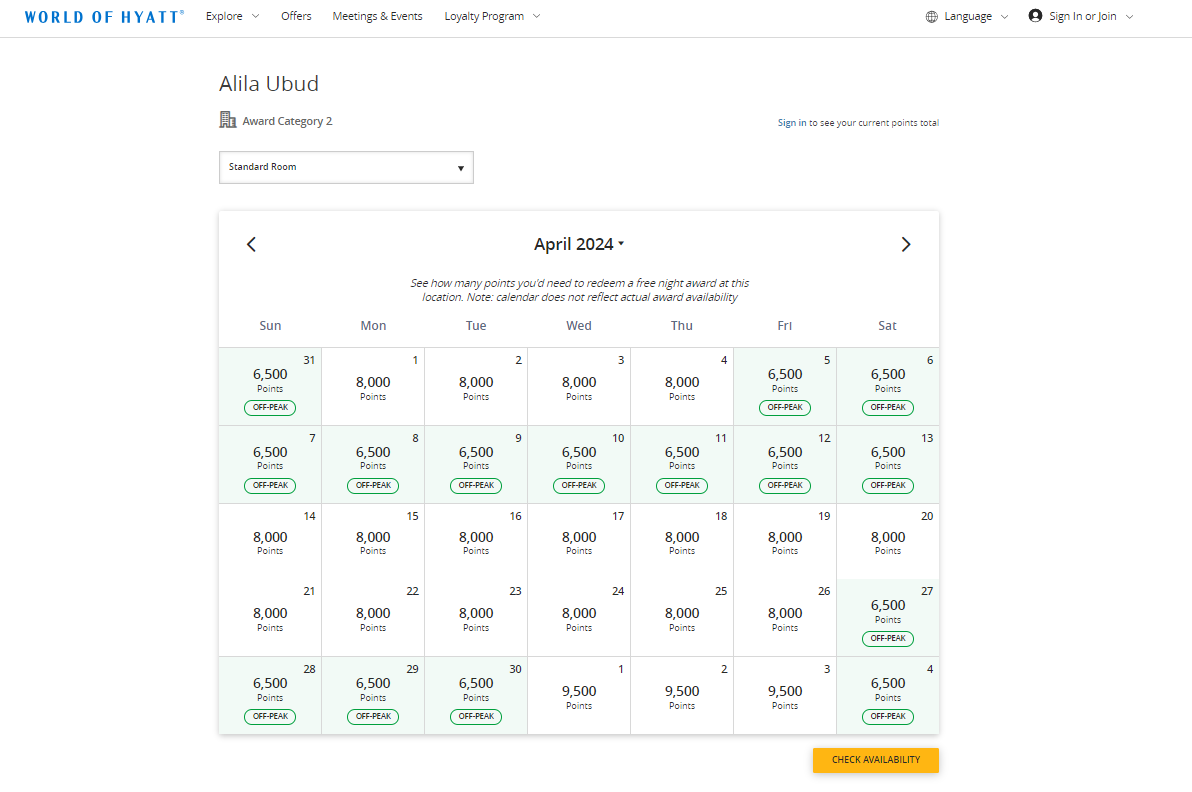Click the Check Availability button
1192x792 pixels.
(875, 760)
